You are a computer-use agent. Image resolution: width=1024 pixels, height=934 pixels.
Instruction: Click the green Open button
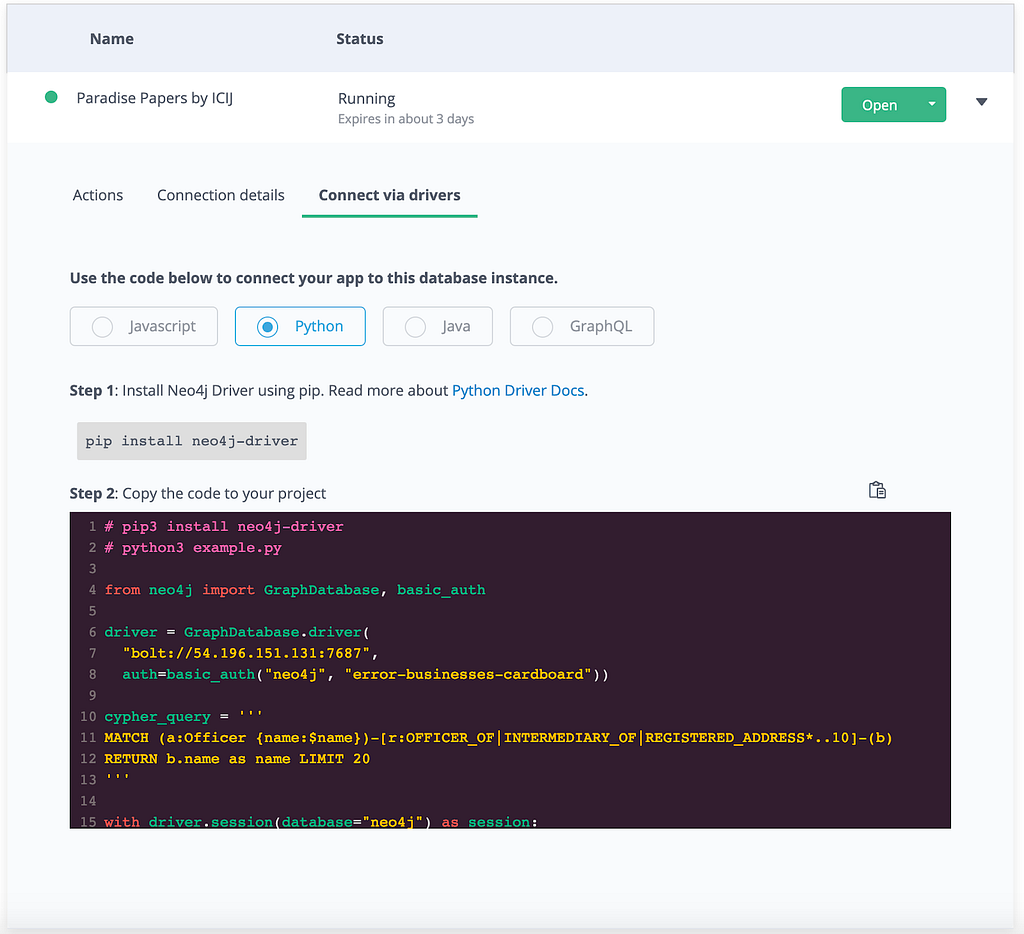[x=880, y=105]
